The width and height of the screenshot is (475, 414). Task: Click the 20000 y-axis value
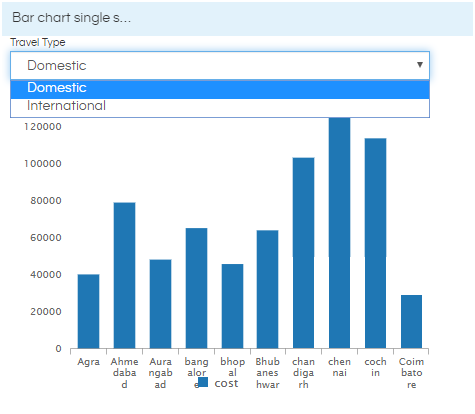(46, 312)
